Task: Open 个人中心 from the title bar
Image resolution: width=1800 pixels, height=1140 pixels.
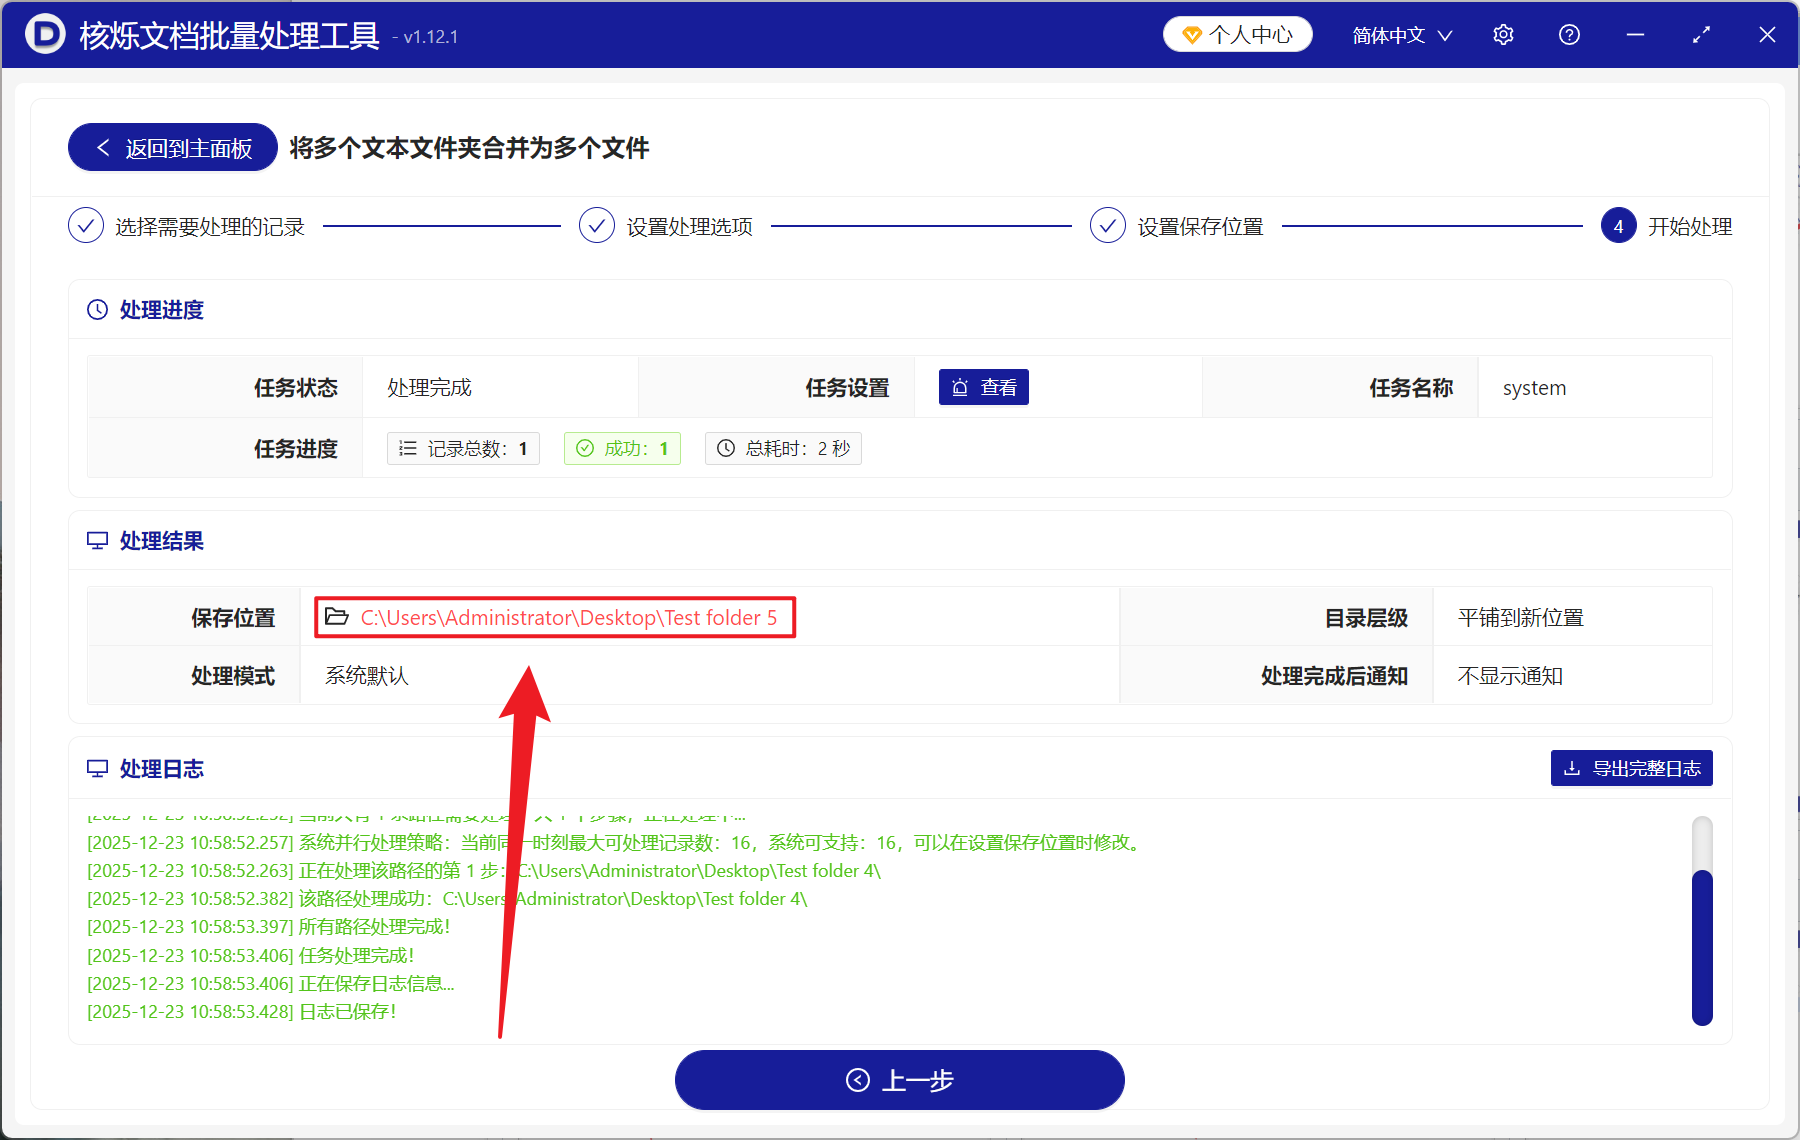Action: tap(1237, 33)
